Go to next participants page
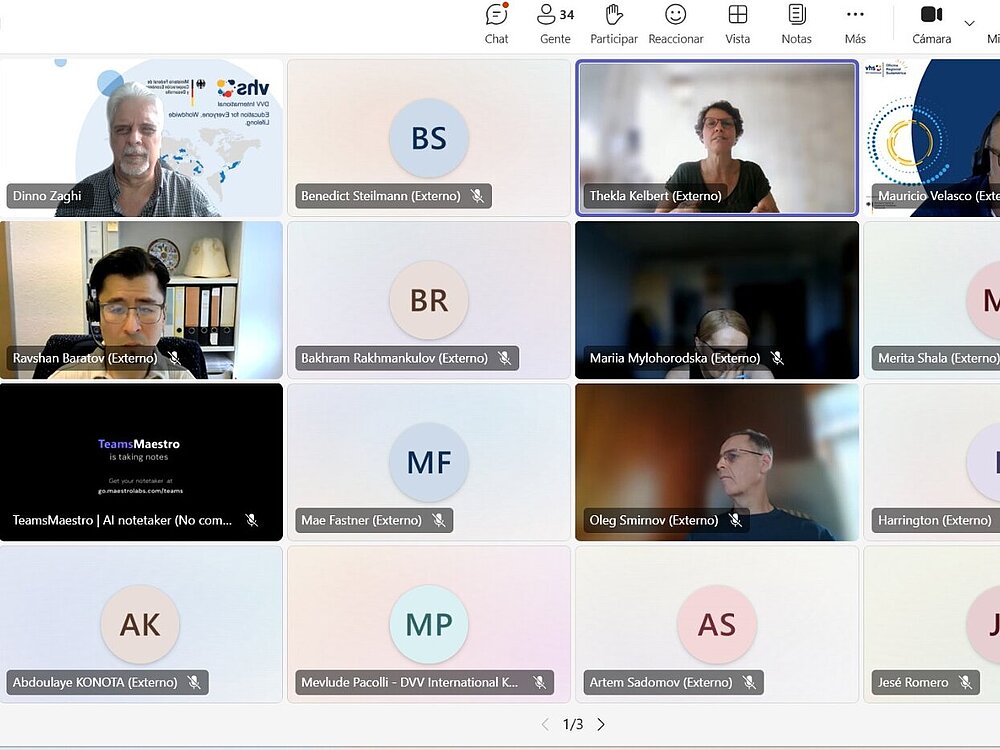This screenshot has height=750, width=1000. (601, 724)
